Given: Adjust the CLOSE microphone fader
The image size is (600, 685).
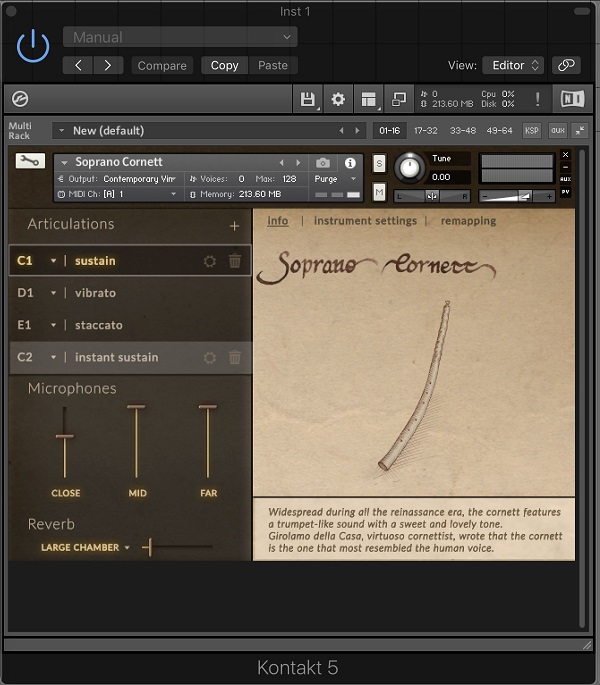Looking at the screenshot, I should 65,436.
